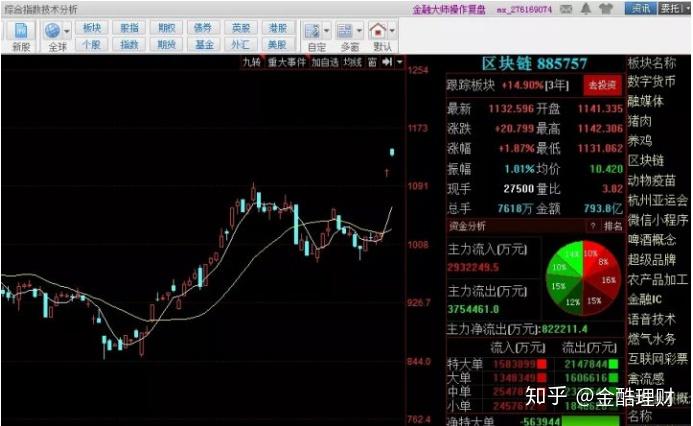Open the 多窗 multi-window icon
This screenshot has width=693, height=426.
(x=344, y=31)
